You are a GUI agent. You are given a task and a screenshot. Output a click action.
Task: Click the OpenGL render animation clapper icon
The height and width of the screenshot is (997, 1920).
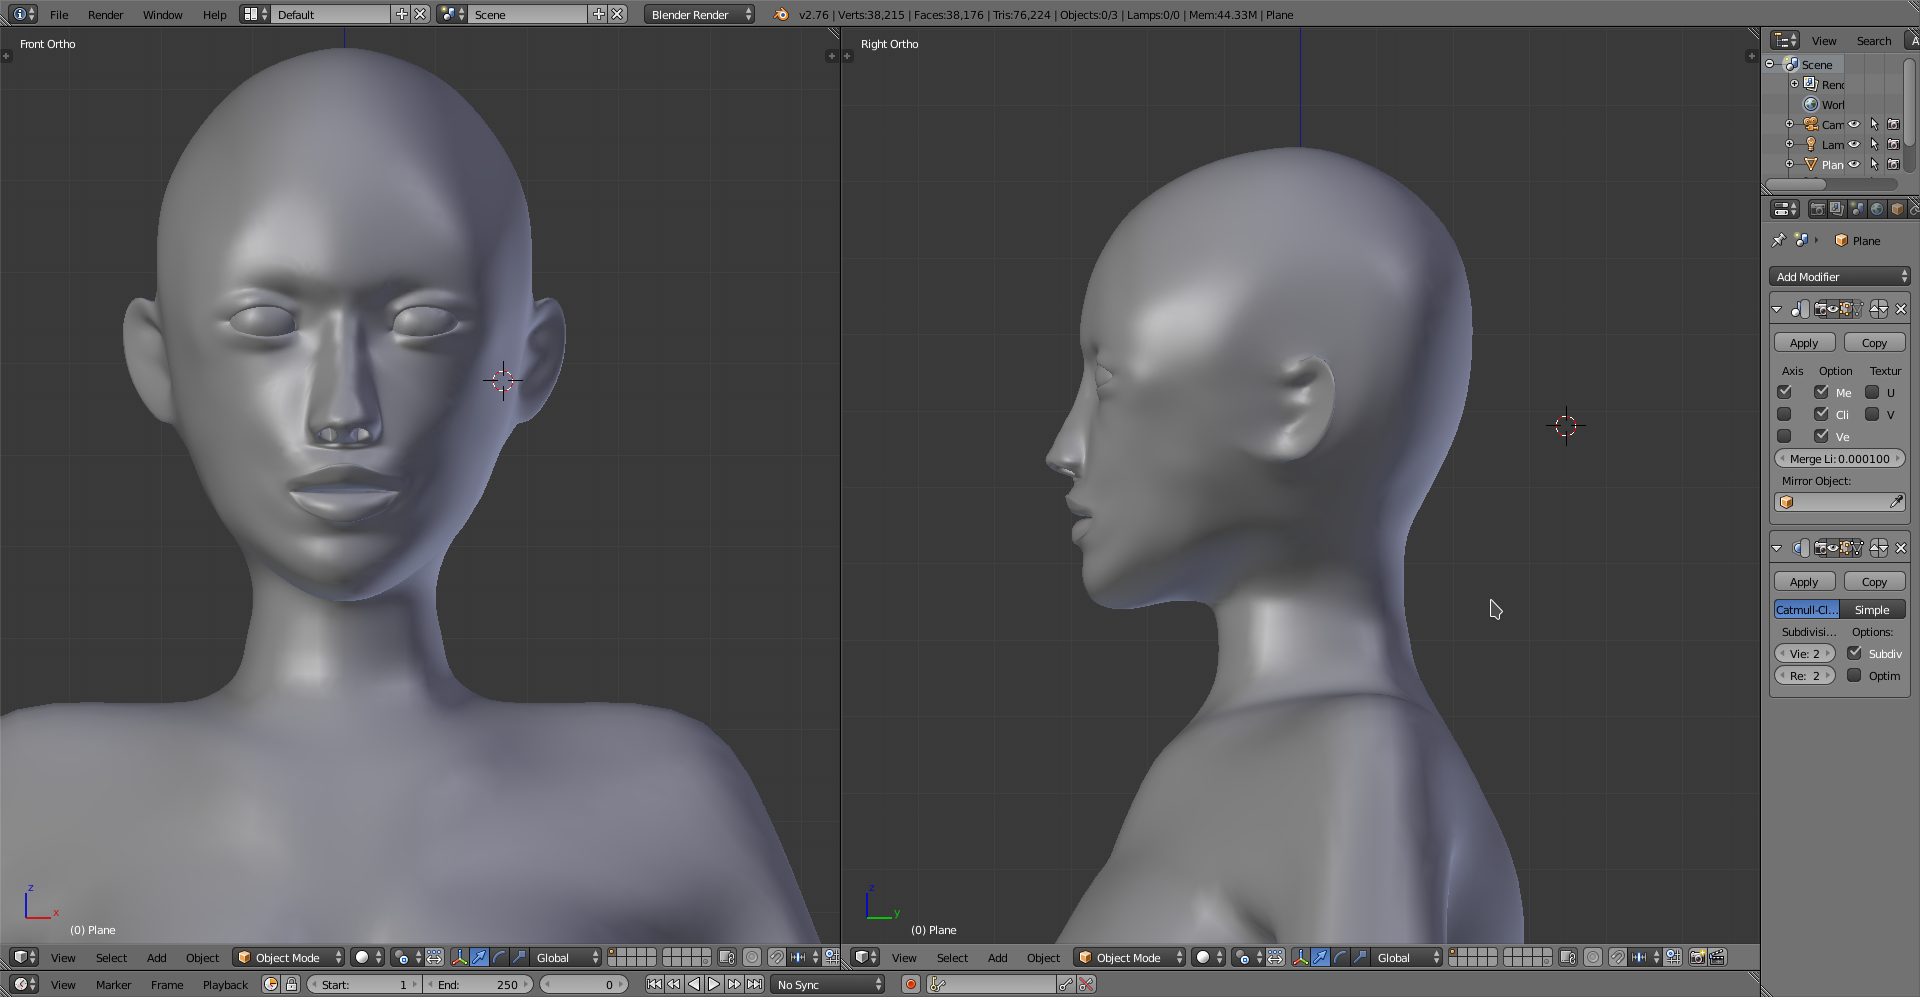pyautogui.click(x=1717, y=957)
